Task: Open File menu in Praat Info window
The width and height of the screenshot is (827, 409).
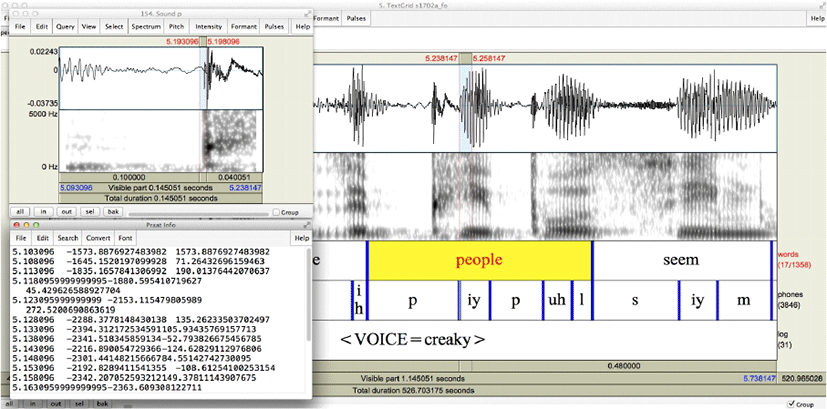Action: click(x=20, y=238)
